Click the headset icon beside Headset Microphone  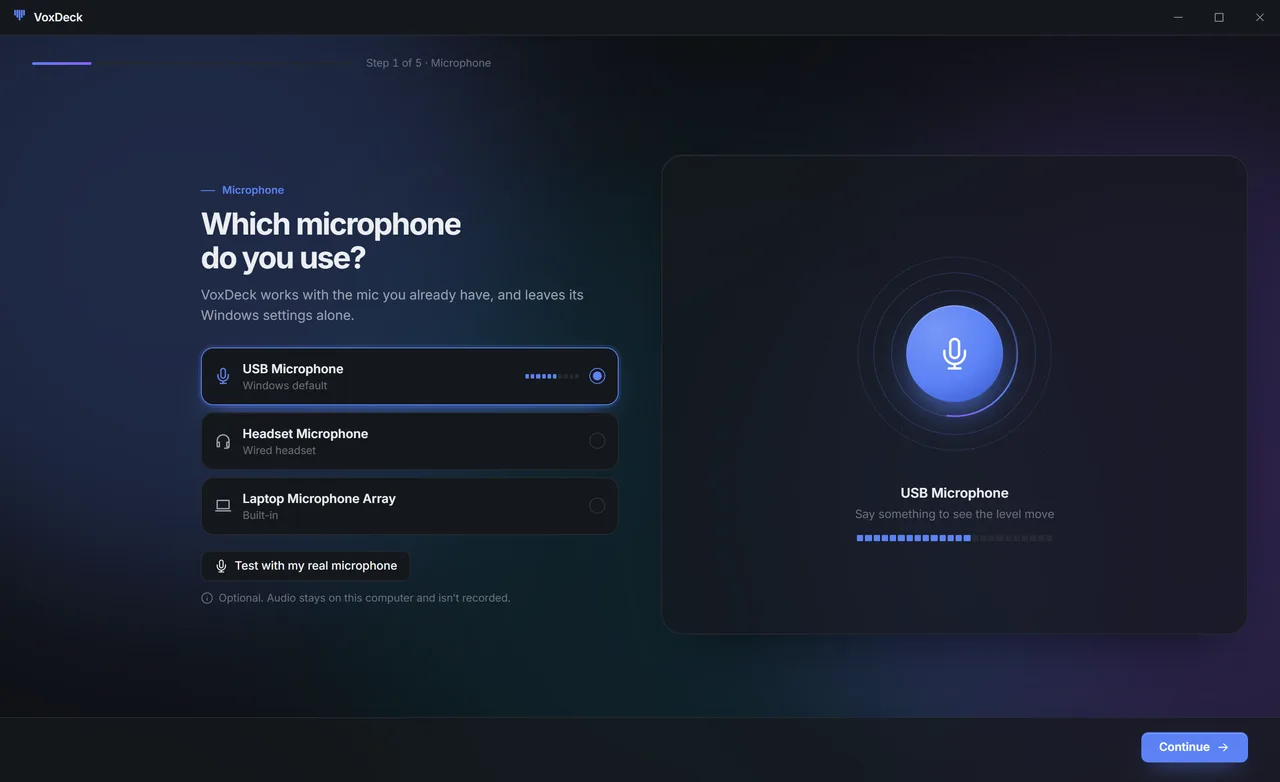pos(223,441)
